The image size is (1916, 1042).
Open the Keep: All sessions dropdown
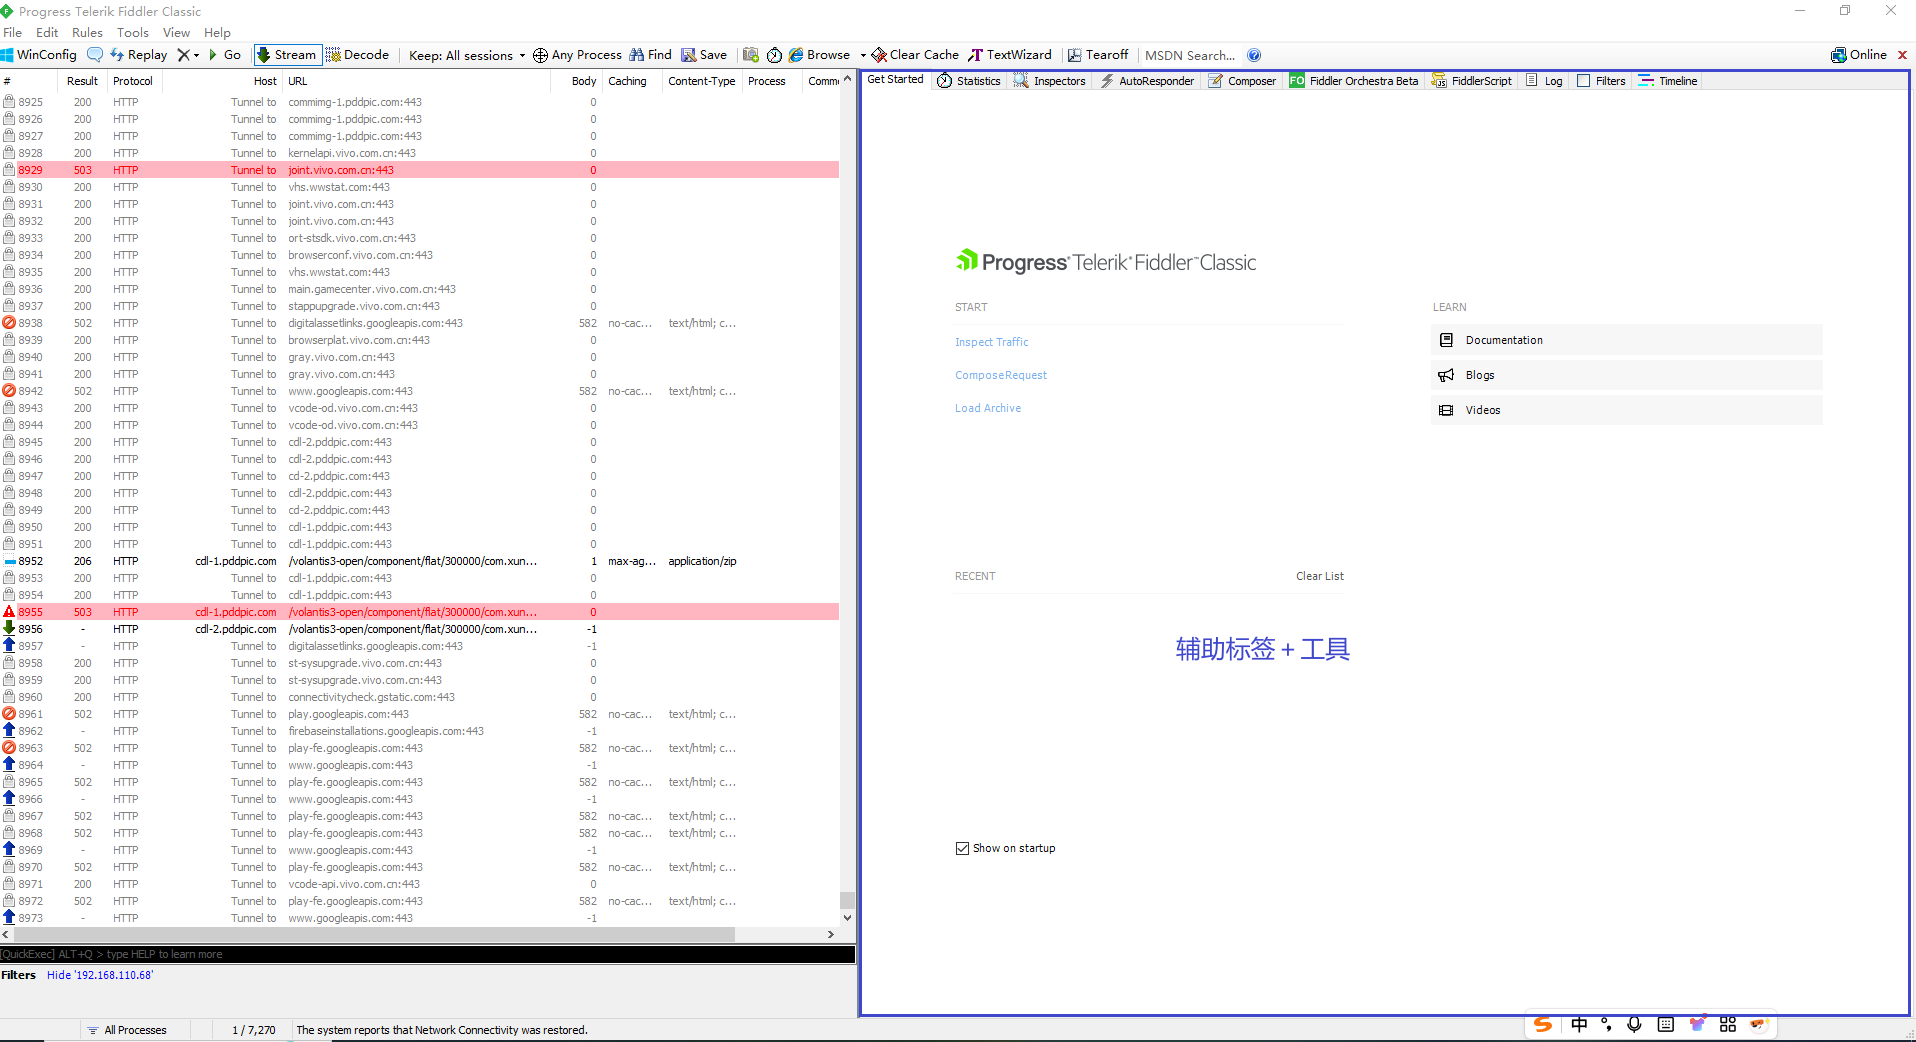pos(465,55)
